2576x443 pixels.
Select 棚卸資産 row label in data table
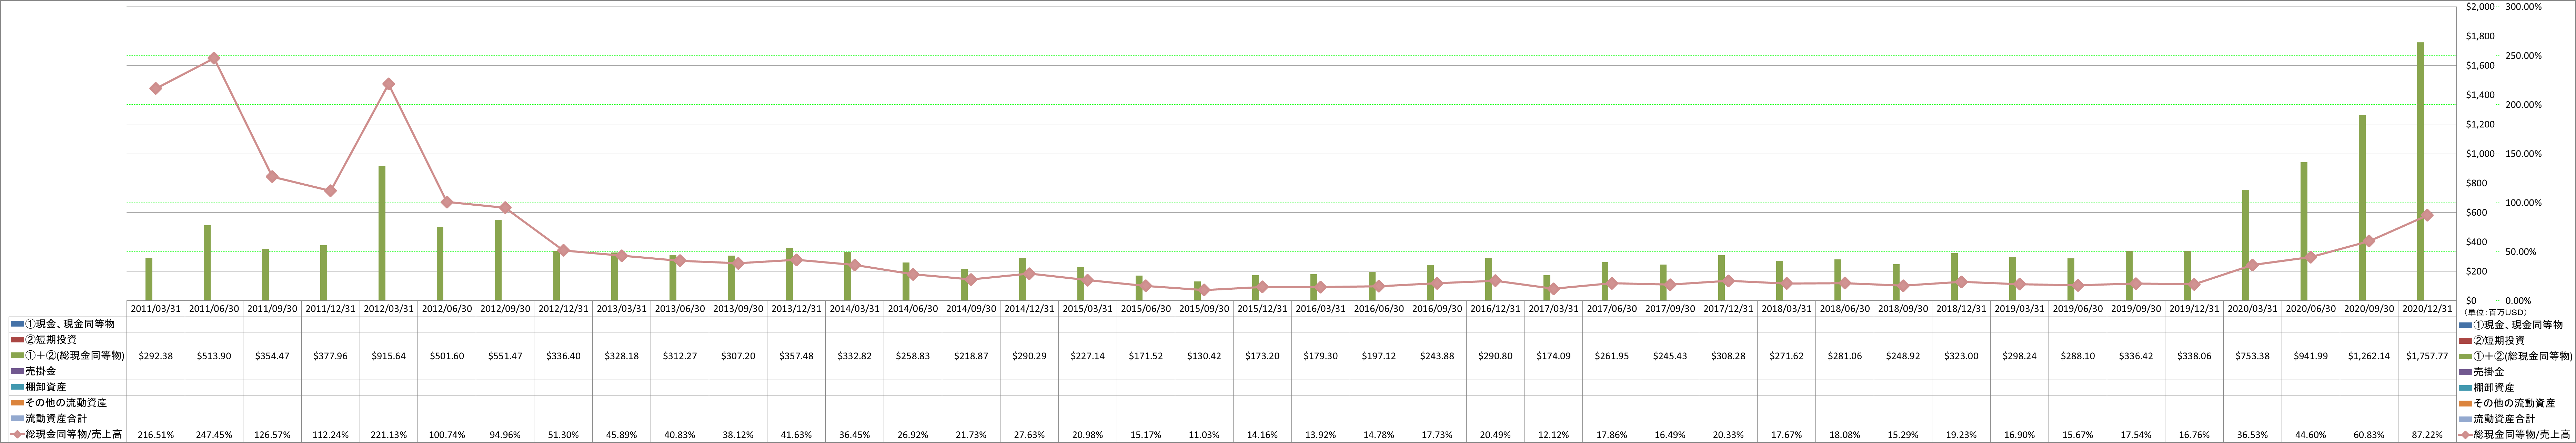(46, 387)
